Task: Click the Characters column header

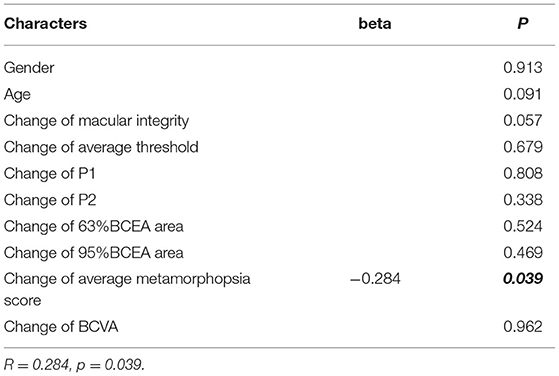Action: point(45,24)
